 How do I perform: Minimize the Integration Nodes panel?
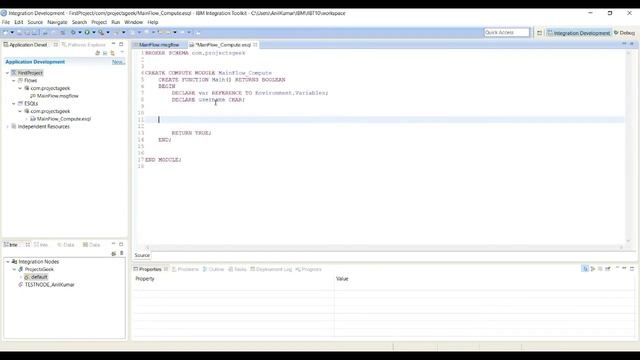click(x=113, y=244)
